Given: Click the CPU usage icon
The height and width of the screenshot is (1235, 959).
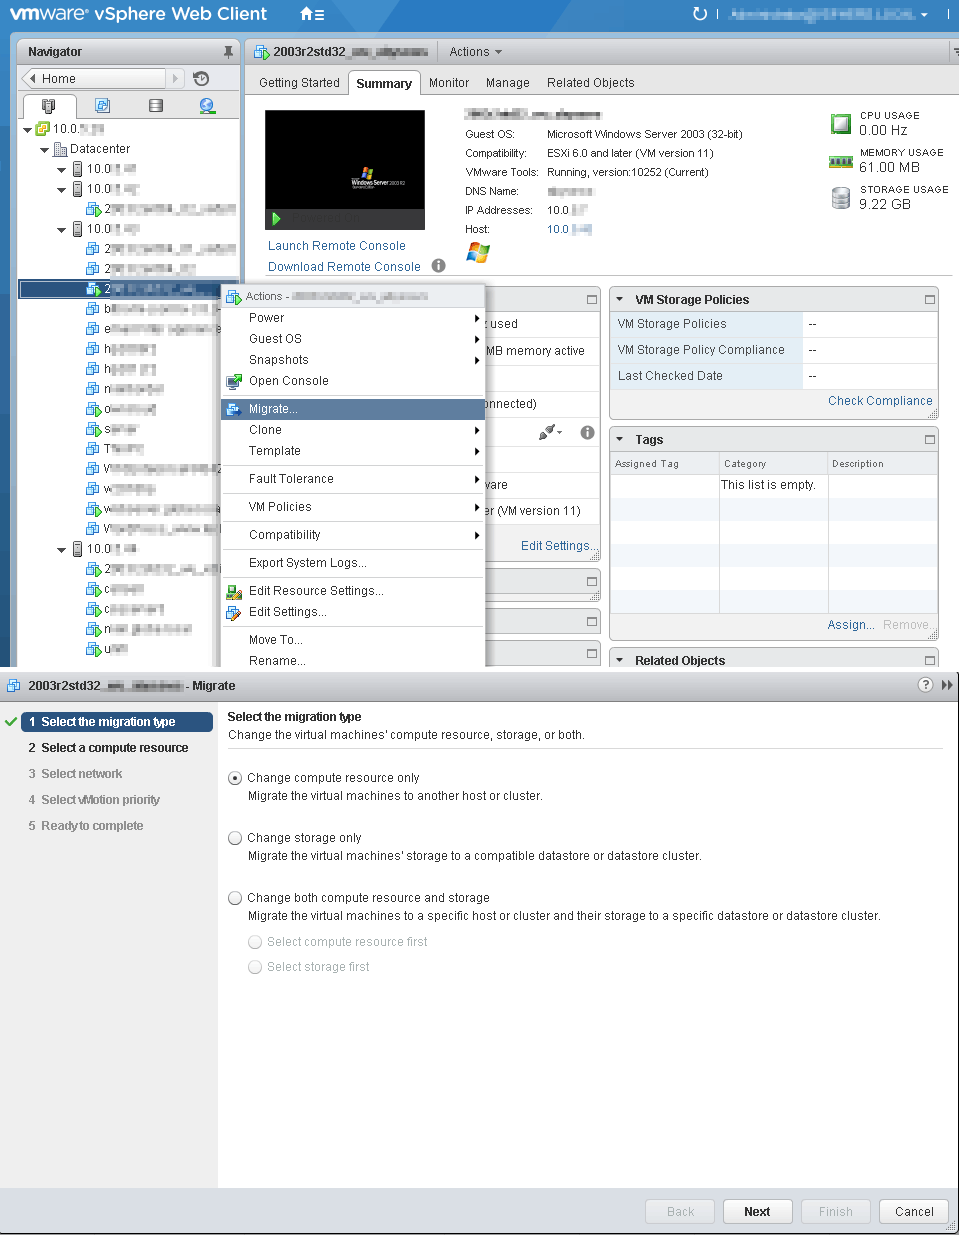Looking at the screenshot, I should [841, 124].
